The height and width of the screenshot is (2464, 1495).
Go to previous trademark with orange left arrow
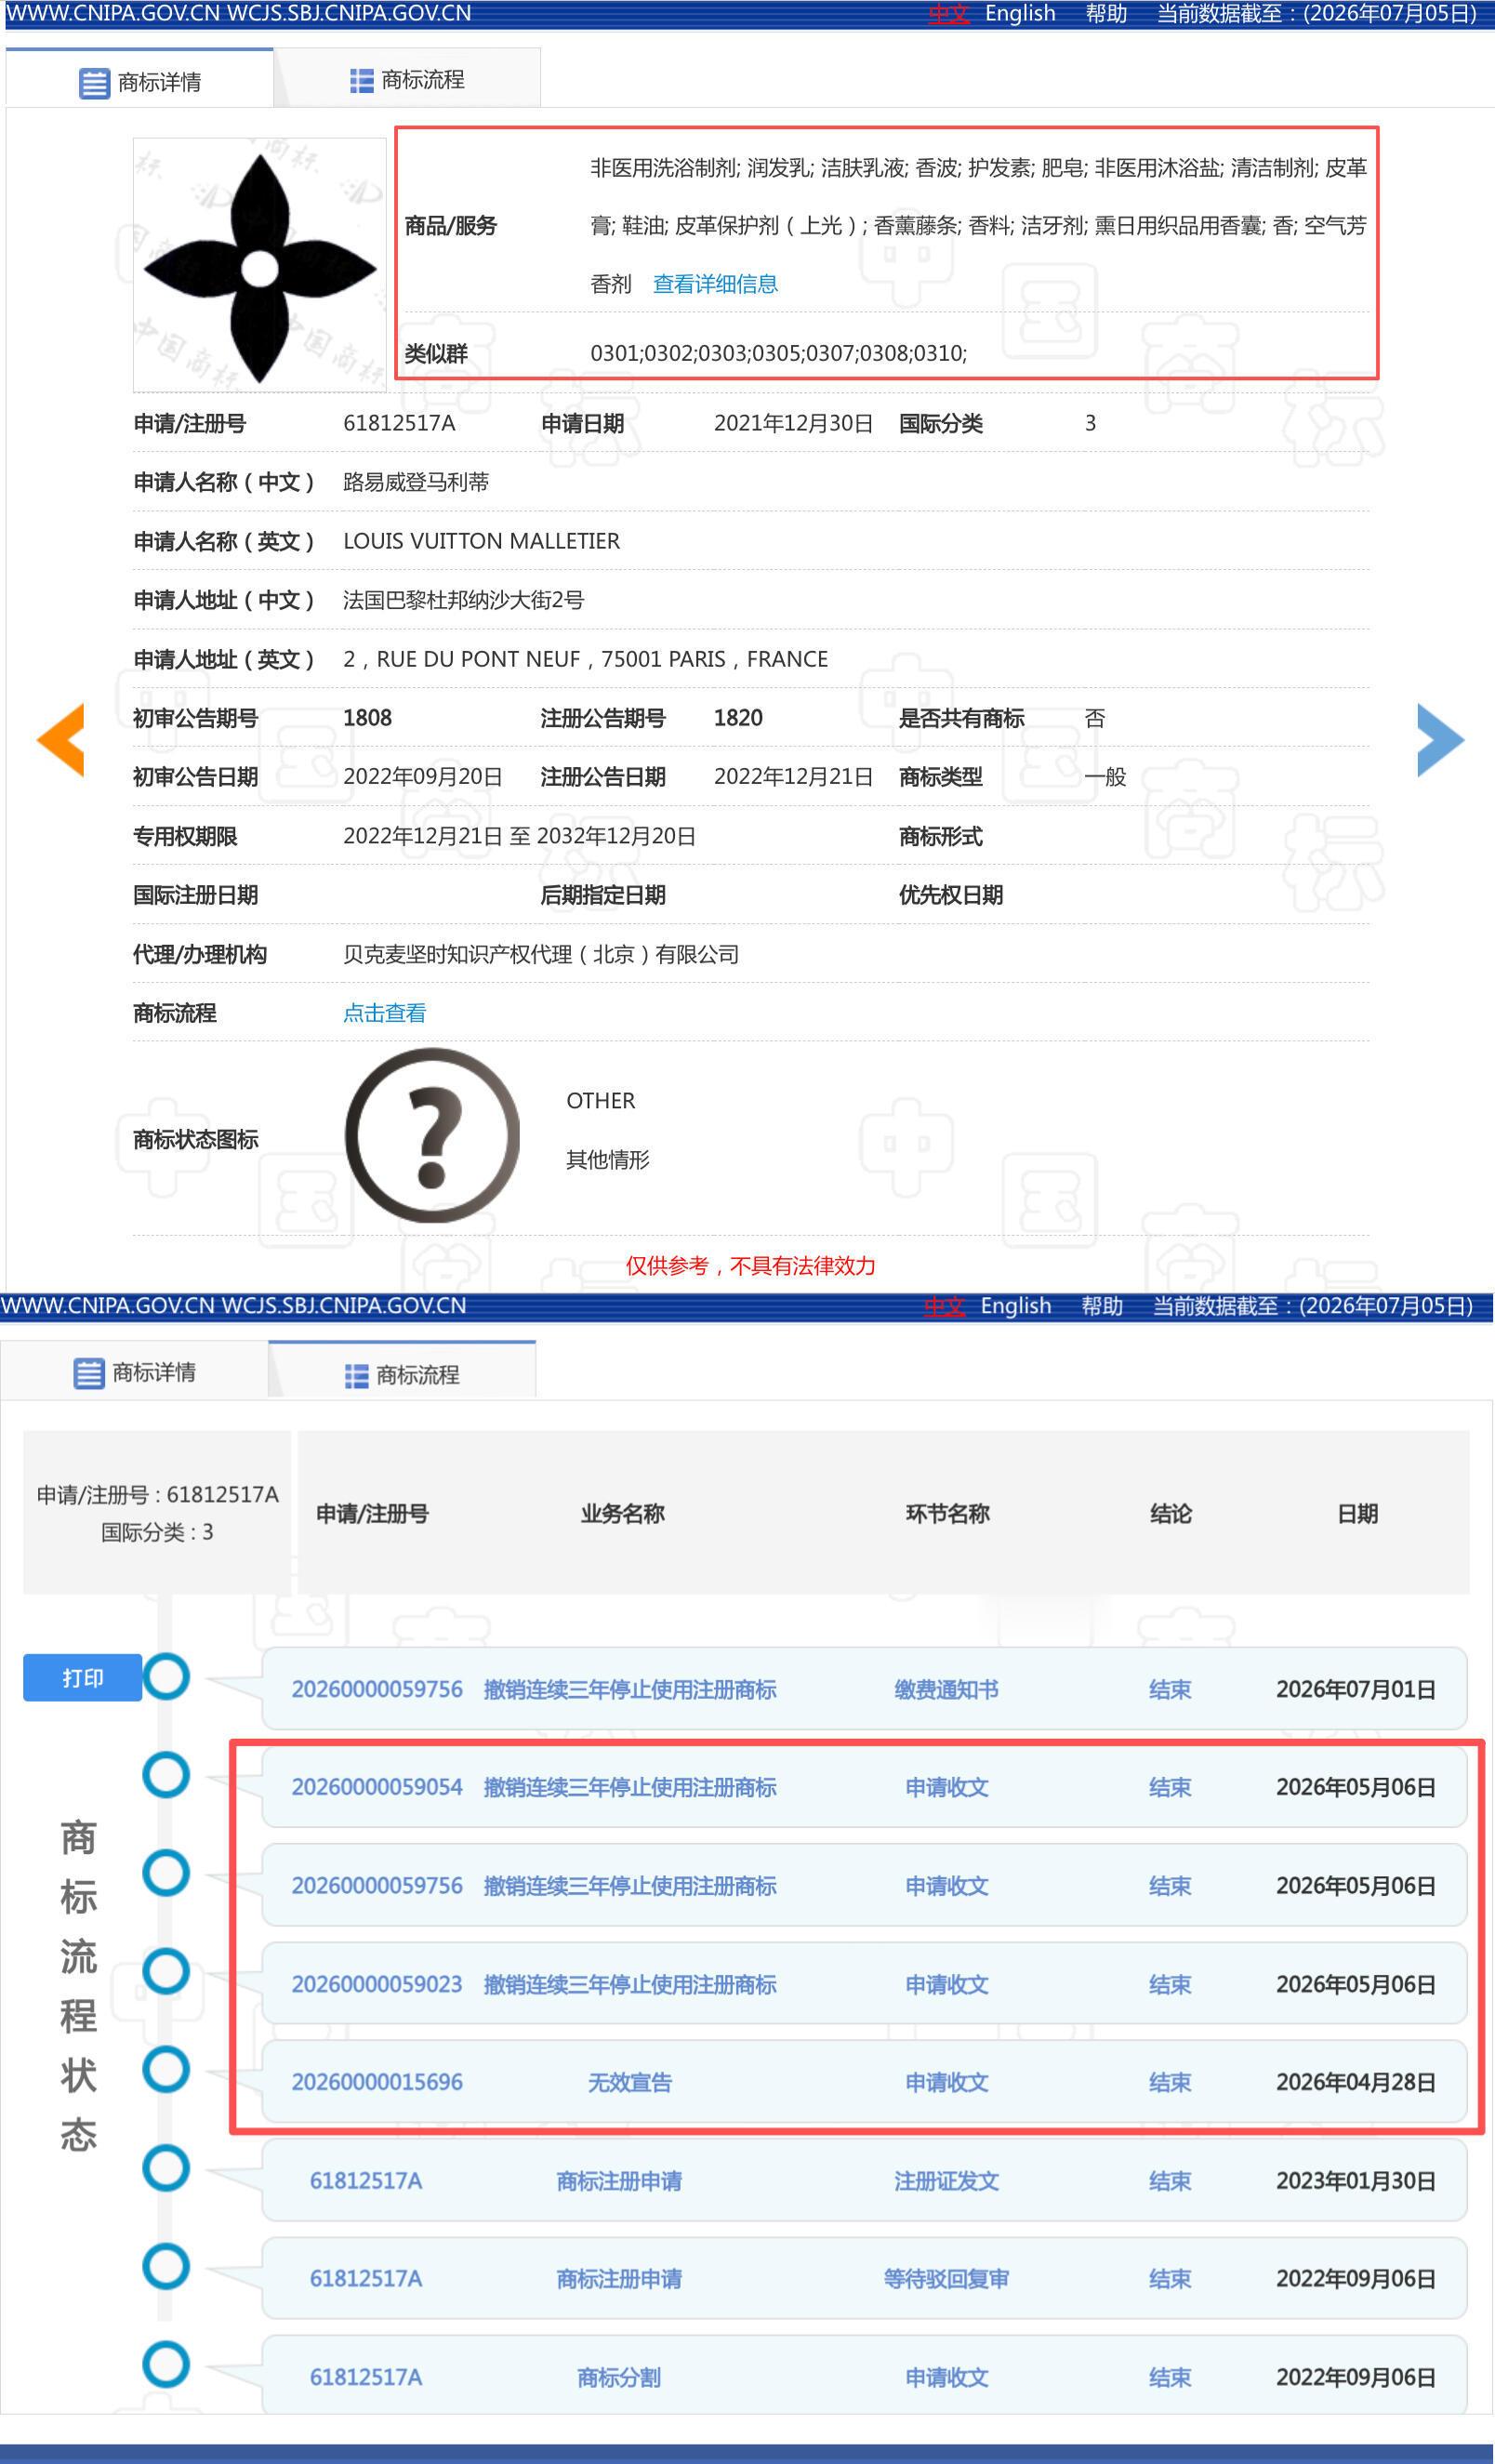coord(61,740)
